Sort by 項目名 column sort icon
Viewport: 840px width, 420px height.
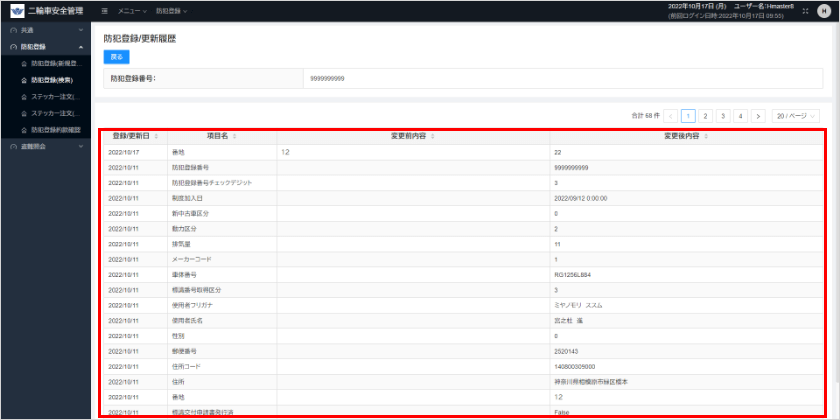(x=235, y=137)
